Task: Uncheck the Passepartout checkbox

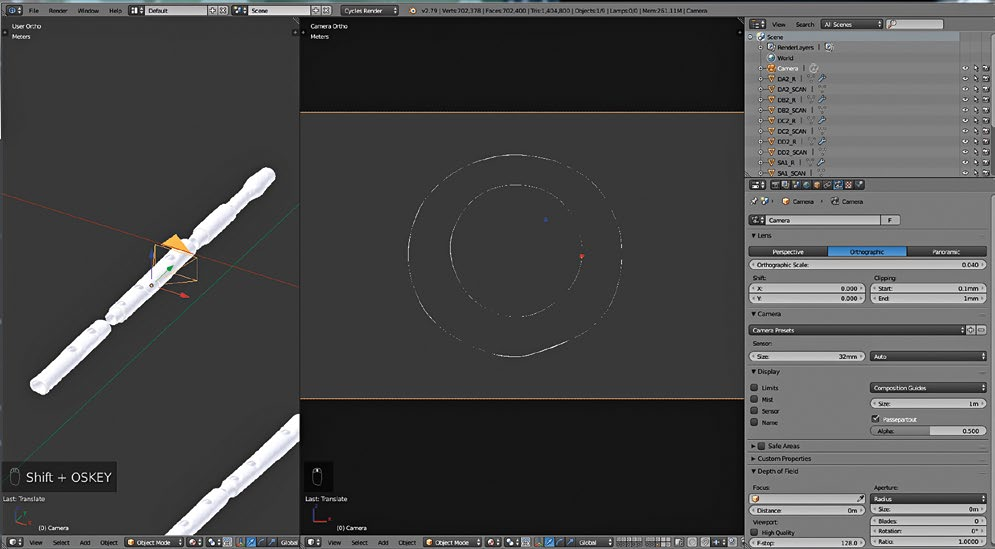Action: (876, 419)
